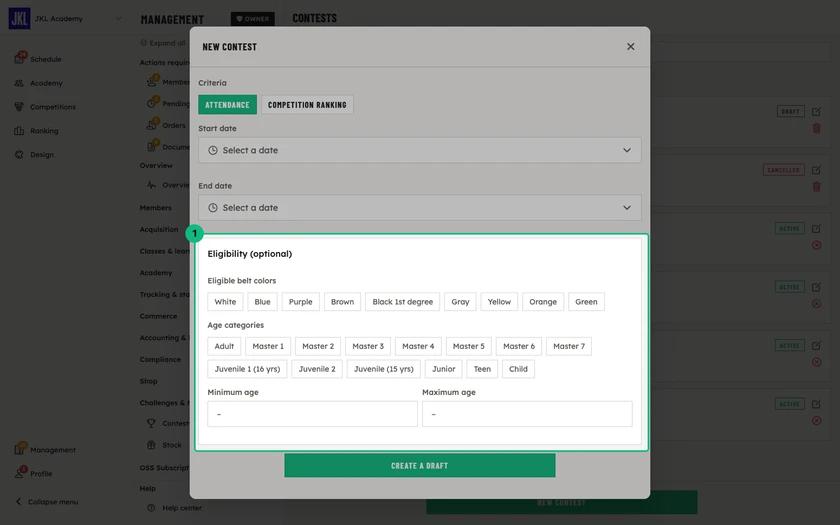Close the New Contest dialog
840x525 pixels.
631,47
